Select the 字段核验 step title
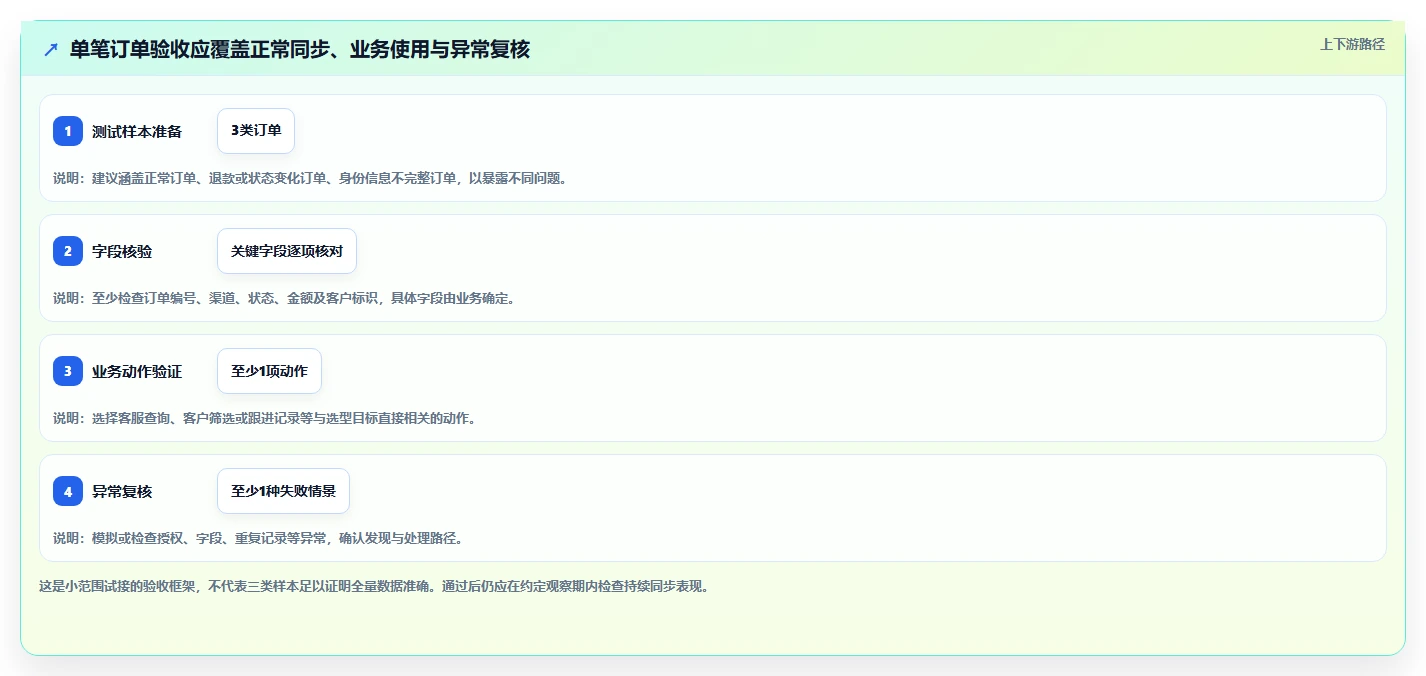Image resolution: width=1426 pixels, height=676 pixels. coord(122,251)
